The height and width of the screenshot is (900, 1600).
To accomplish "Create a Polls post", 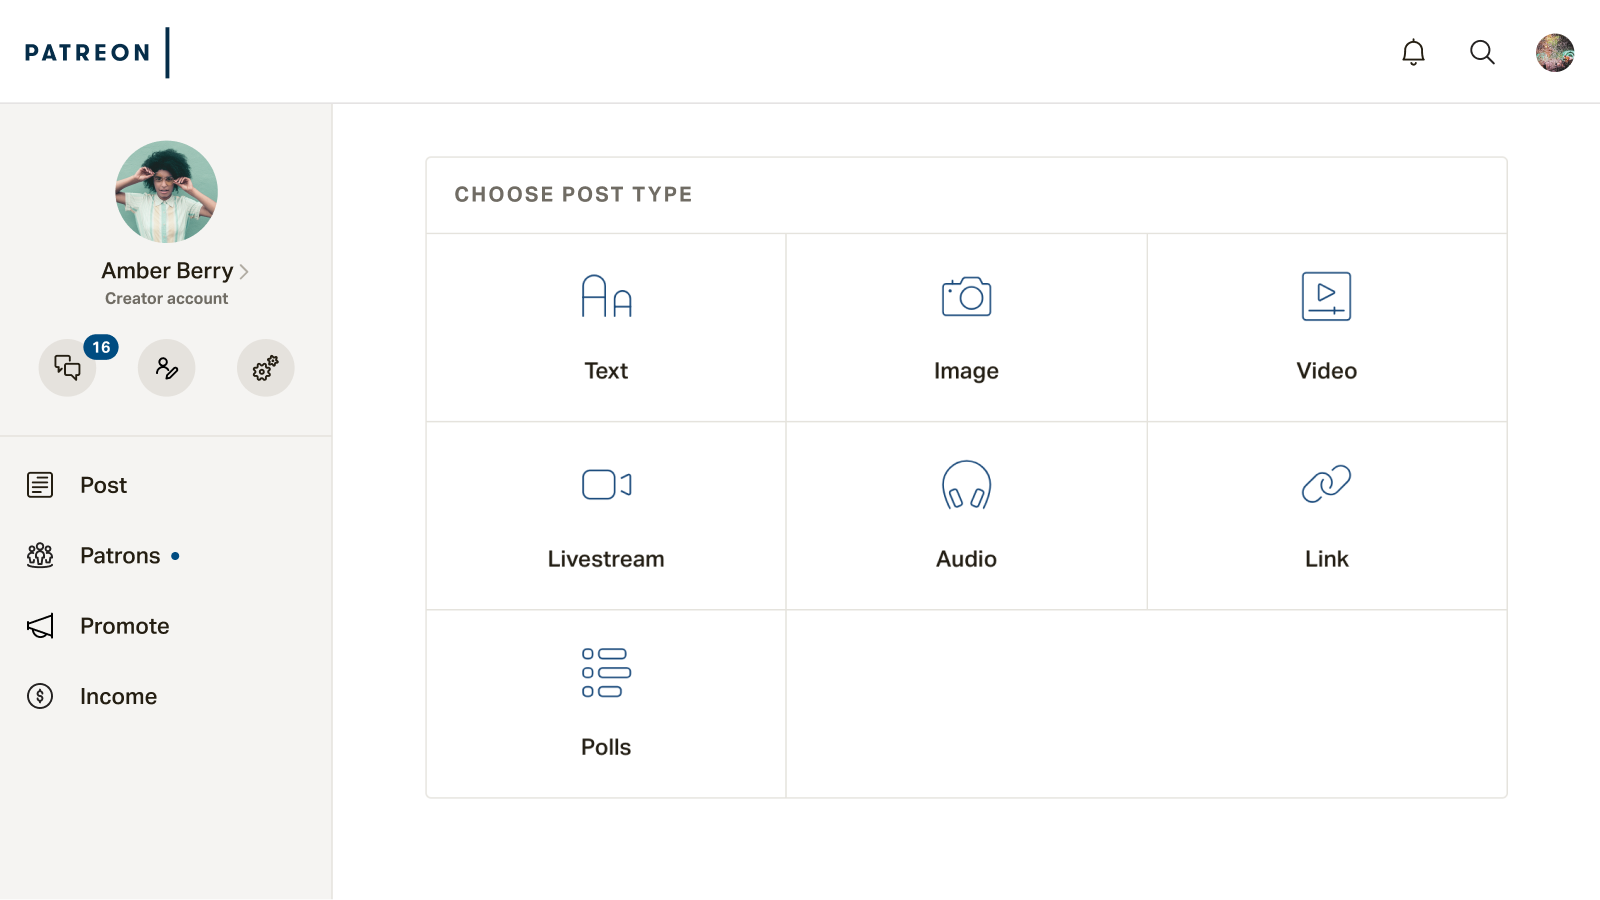I will point(606,704).
